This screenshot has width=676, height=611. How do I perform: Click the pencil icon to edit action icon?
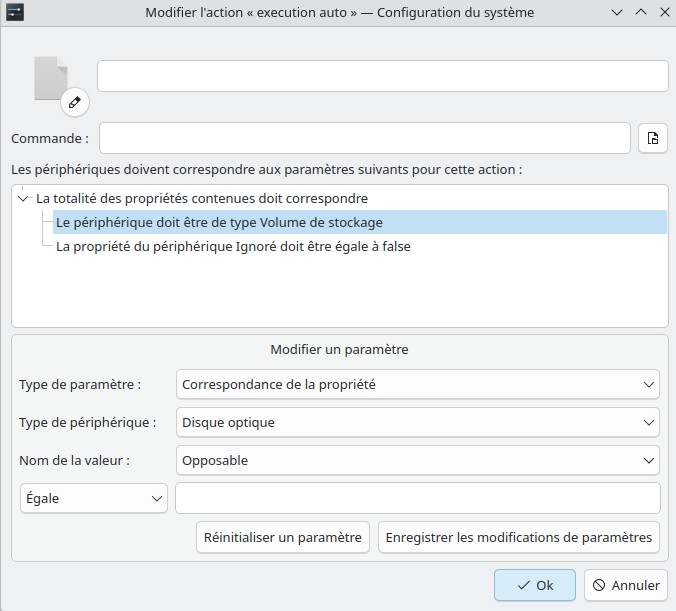click(x=75, y=102)
